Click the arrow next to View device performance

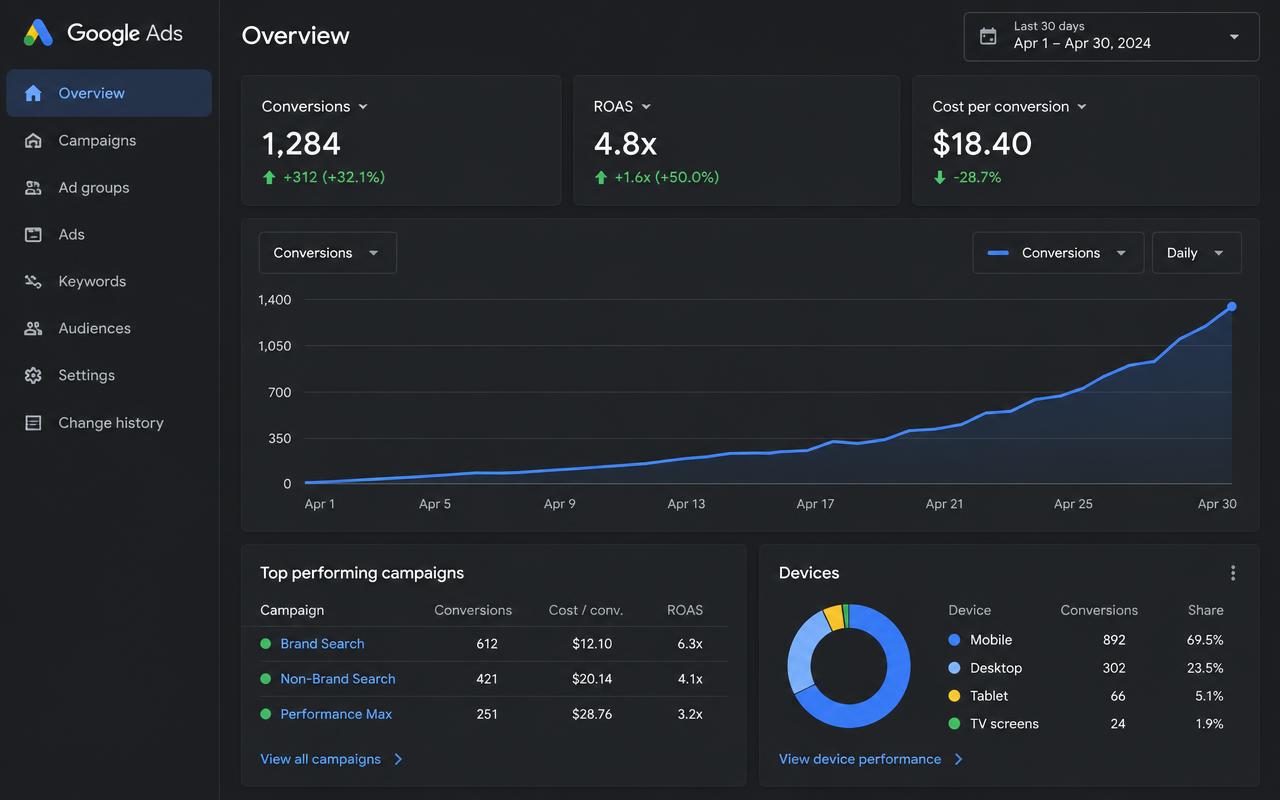(x=958, y=759)
